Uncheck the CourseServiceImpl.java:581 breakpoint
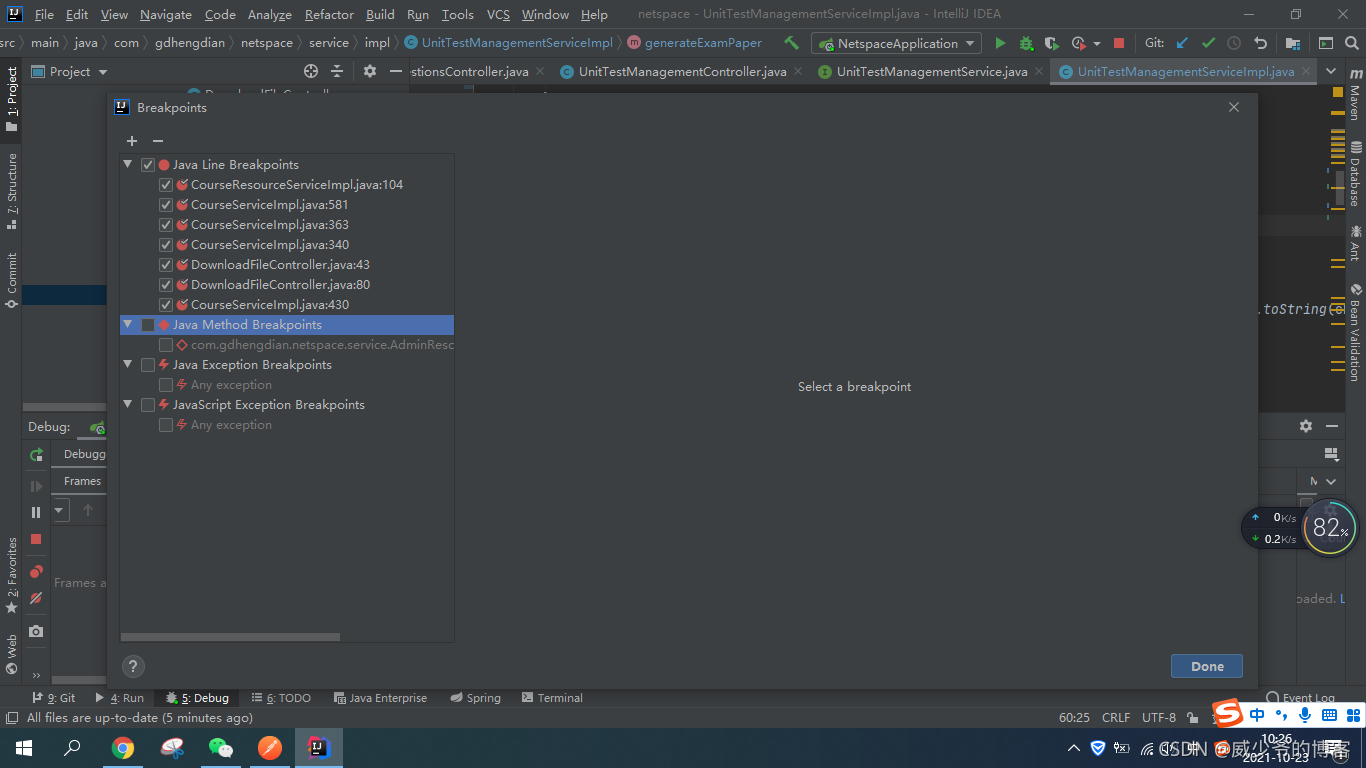Viewport: 1366px width, 768px height. [x=166, y=204]
